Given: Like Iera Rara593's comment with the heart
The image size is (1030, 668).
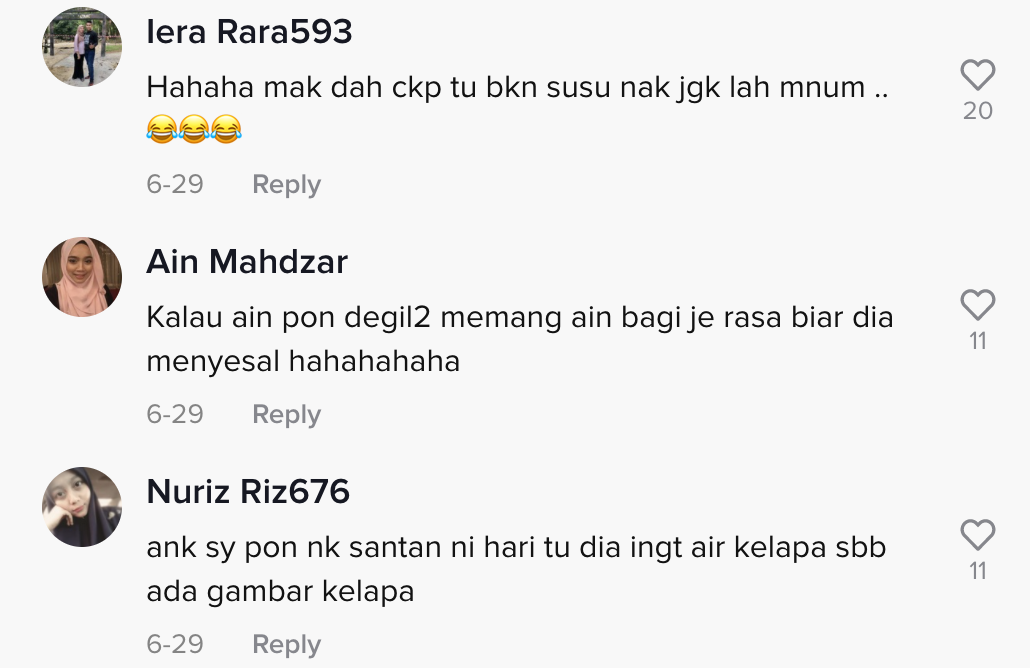Looking at the screenshot, I should tap(977, 74).
